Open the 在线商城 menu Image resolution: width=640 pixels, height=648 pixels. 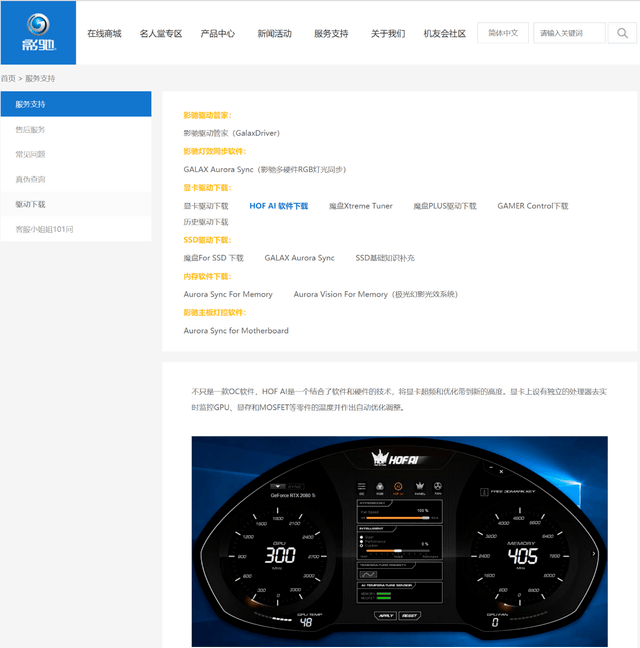pos(104,33)
